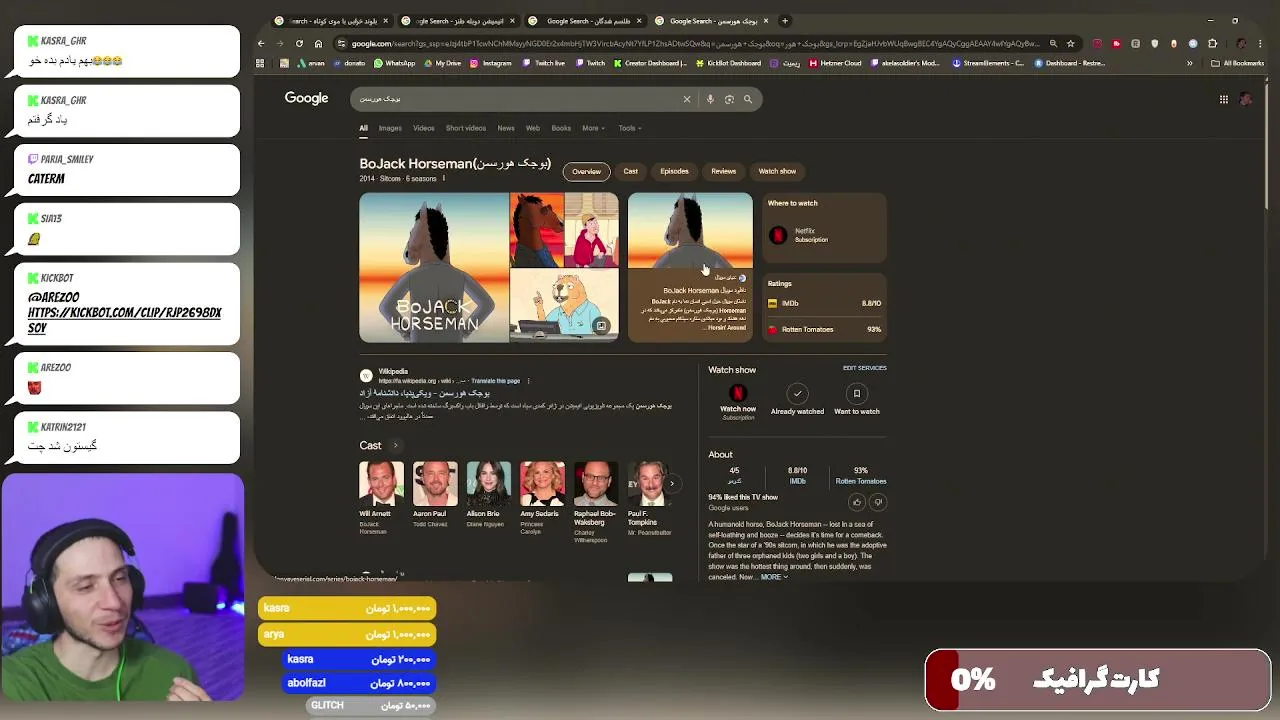This screenshot has height=720, width=1280.
Task: Expand the Cast section arrow
Action: click(x=395, y=446)
